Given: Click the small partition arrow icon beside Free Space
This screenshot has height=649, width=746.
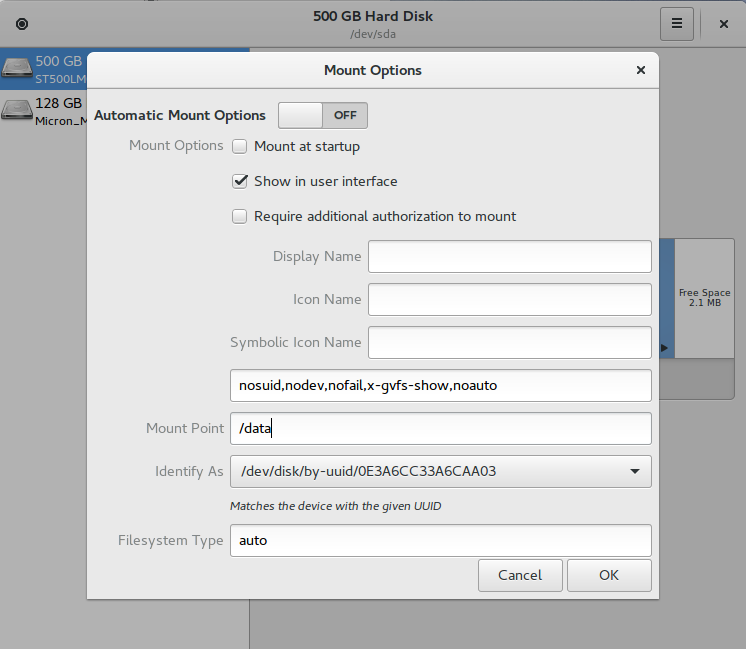Looking at the screenshot, I should tap(664, 348).
